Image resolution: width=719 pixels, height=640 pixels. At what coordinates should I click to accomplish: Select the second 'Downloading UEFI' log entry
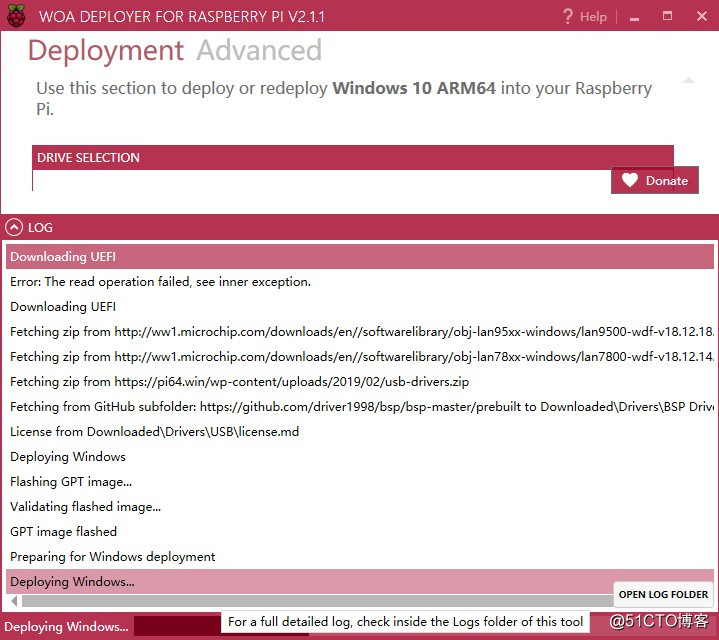point(360,307)
